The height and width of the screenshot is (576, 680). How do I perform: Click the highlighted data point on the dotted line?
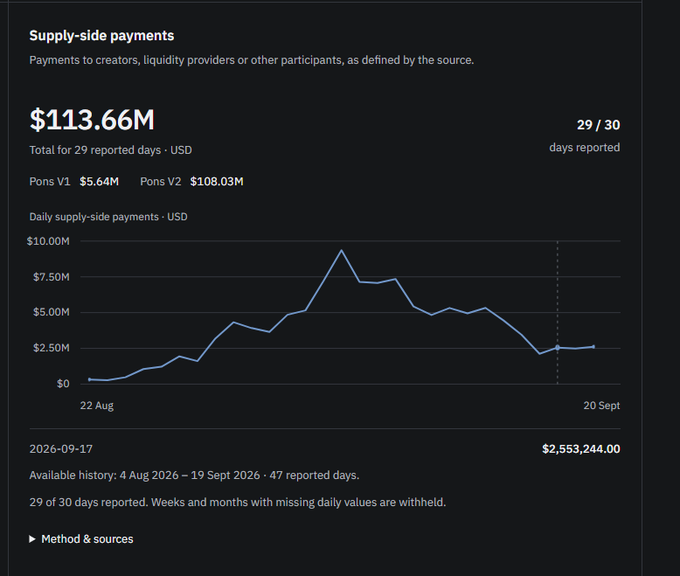point(557,347)
